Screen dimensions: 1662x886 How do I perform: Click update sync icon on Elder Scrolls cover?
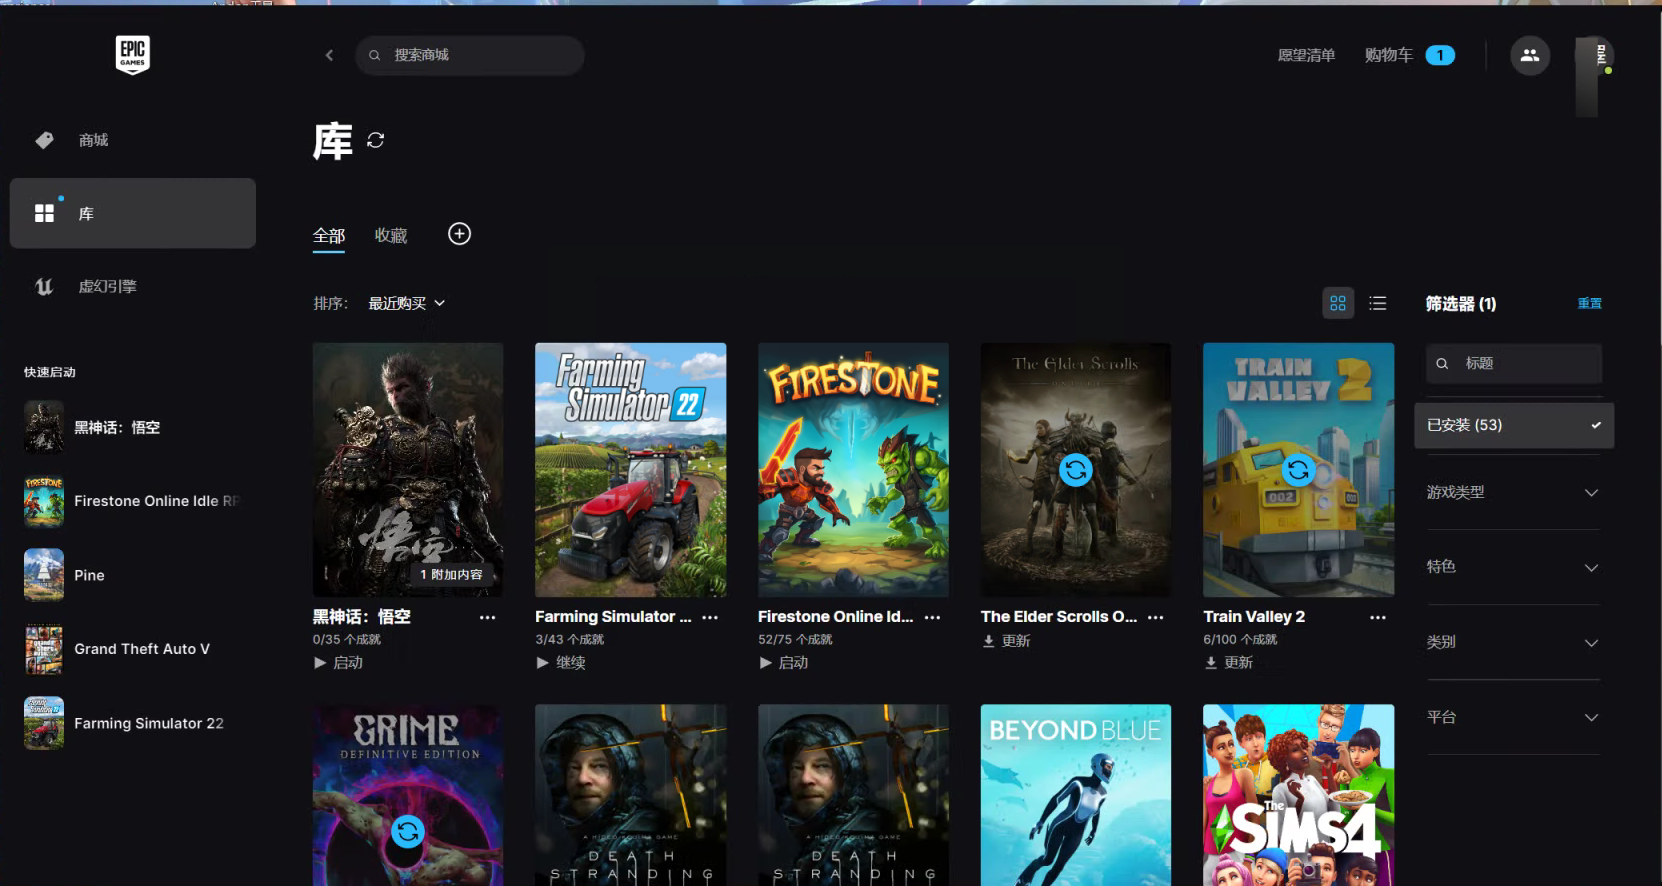1075,470
